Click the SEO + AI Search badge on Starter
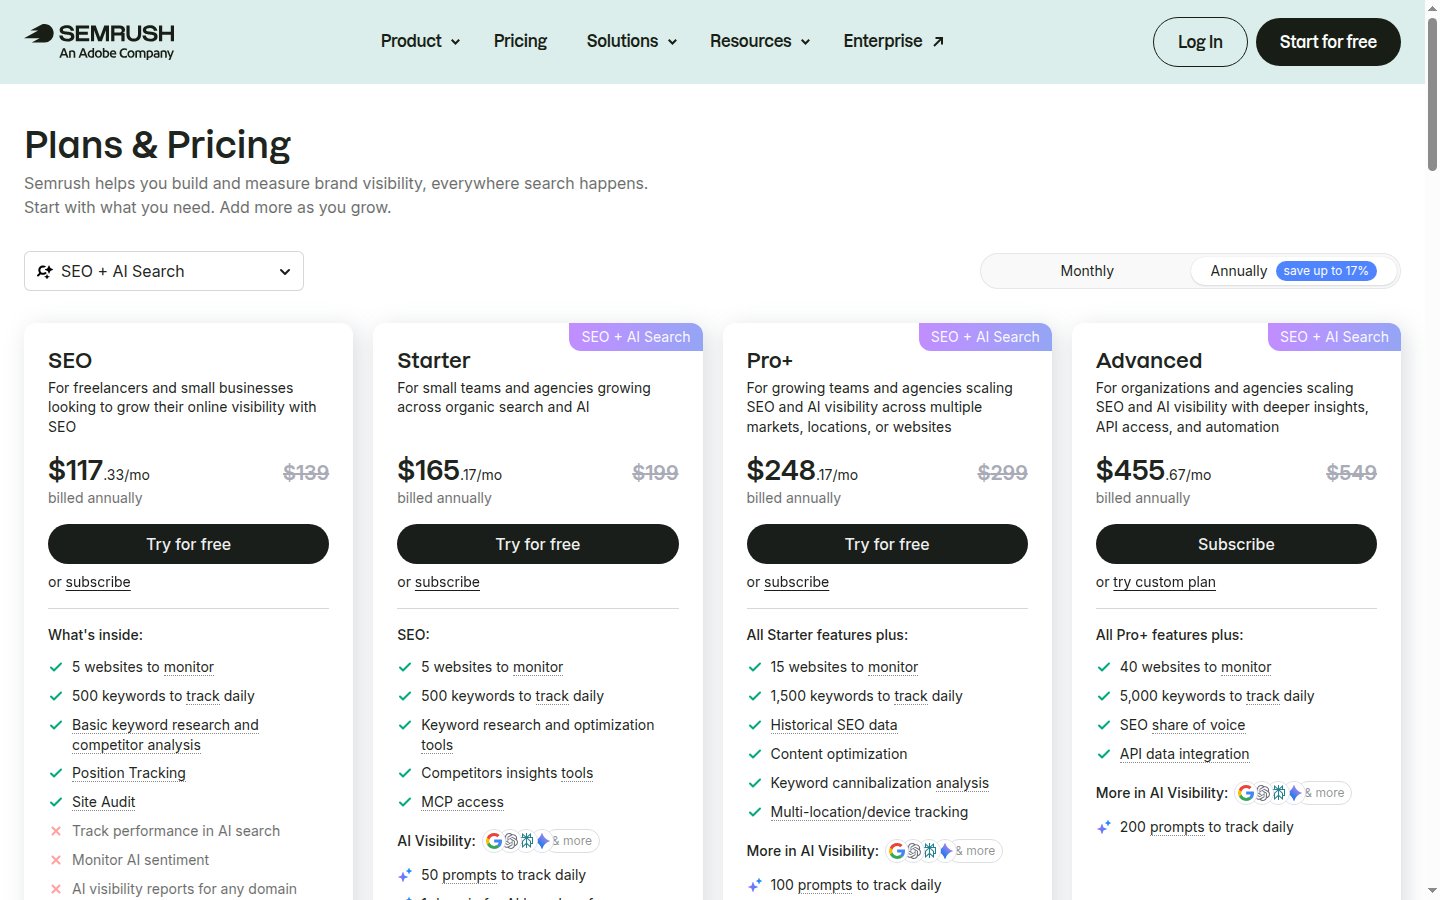The width and height of the screenshot is (1440, 900). coord(636,337)
